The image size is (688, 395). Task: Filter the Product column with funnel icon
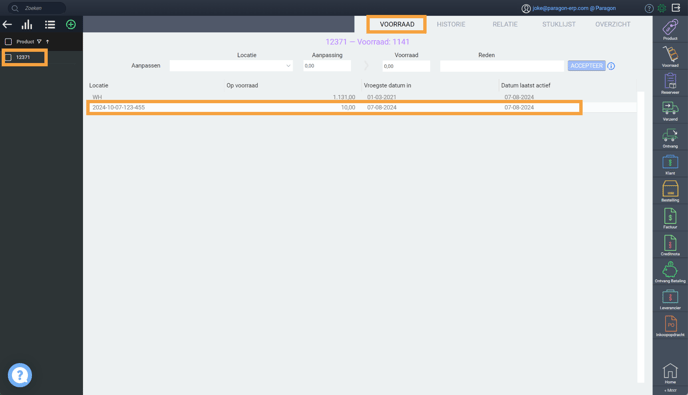[x=39, y=42]
